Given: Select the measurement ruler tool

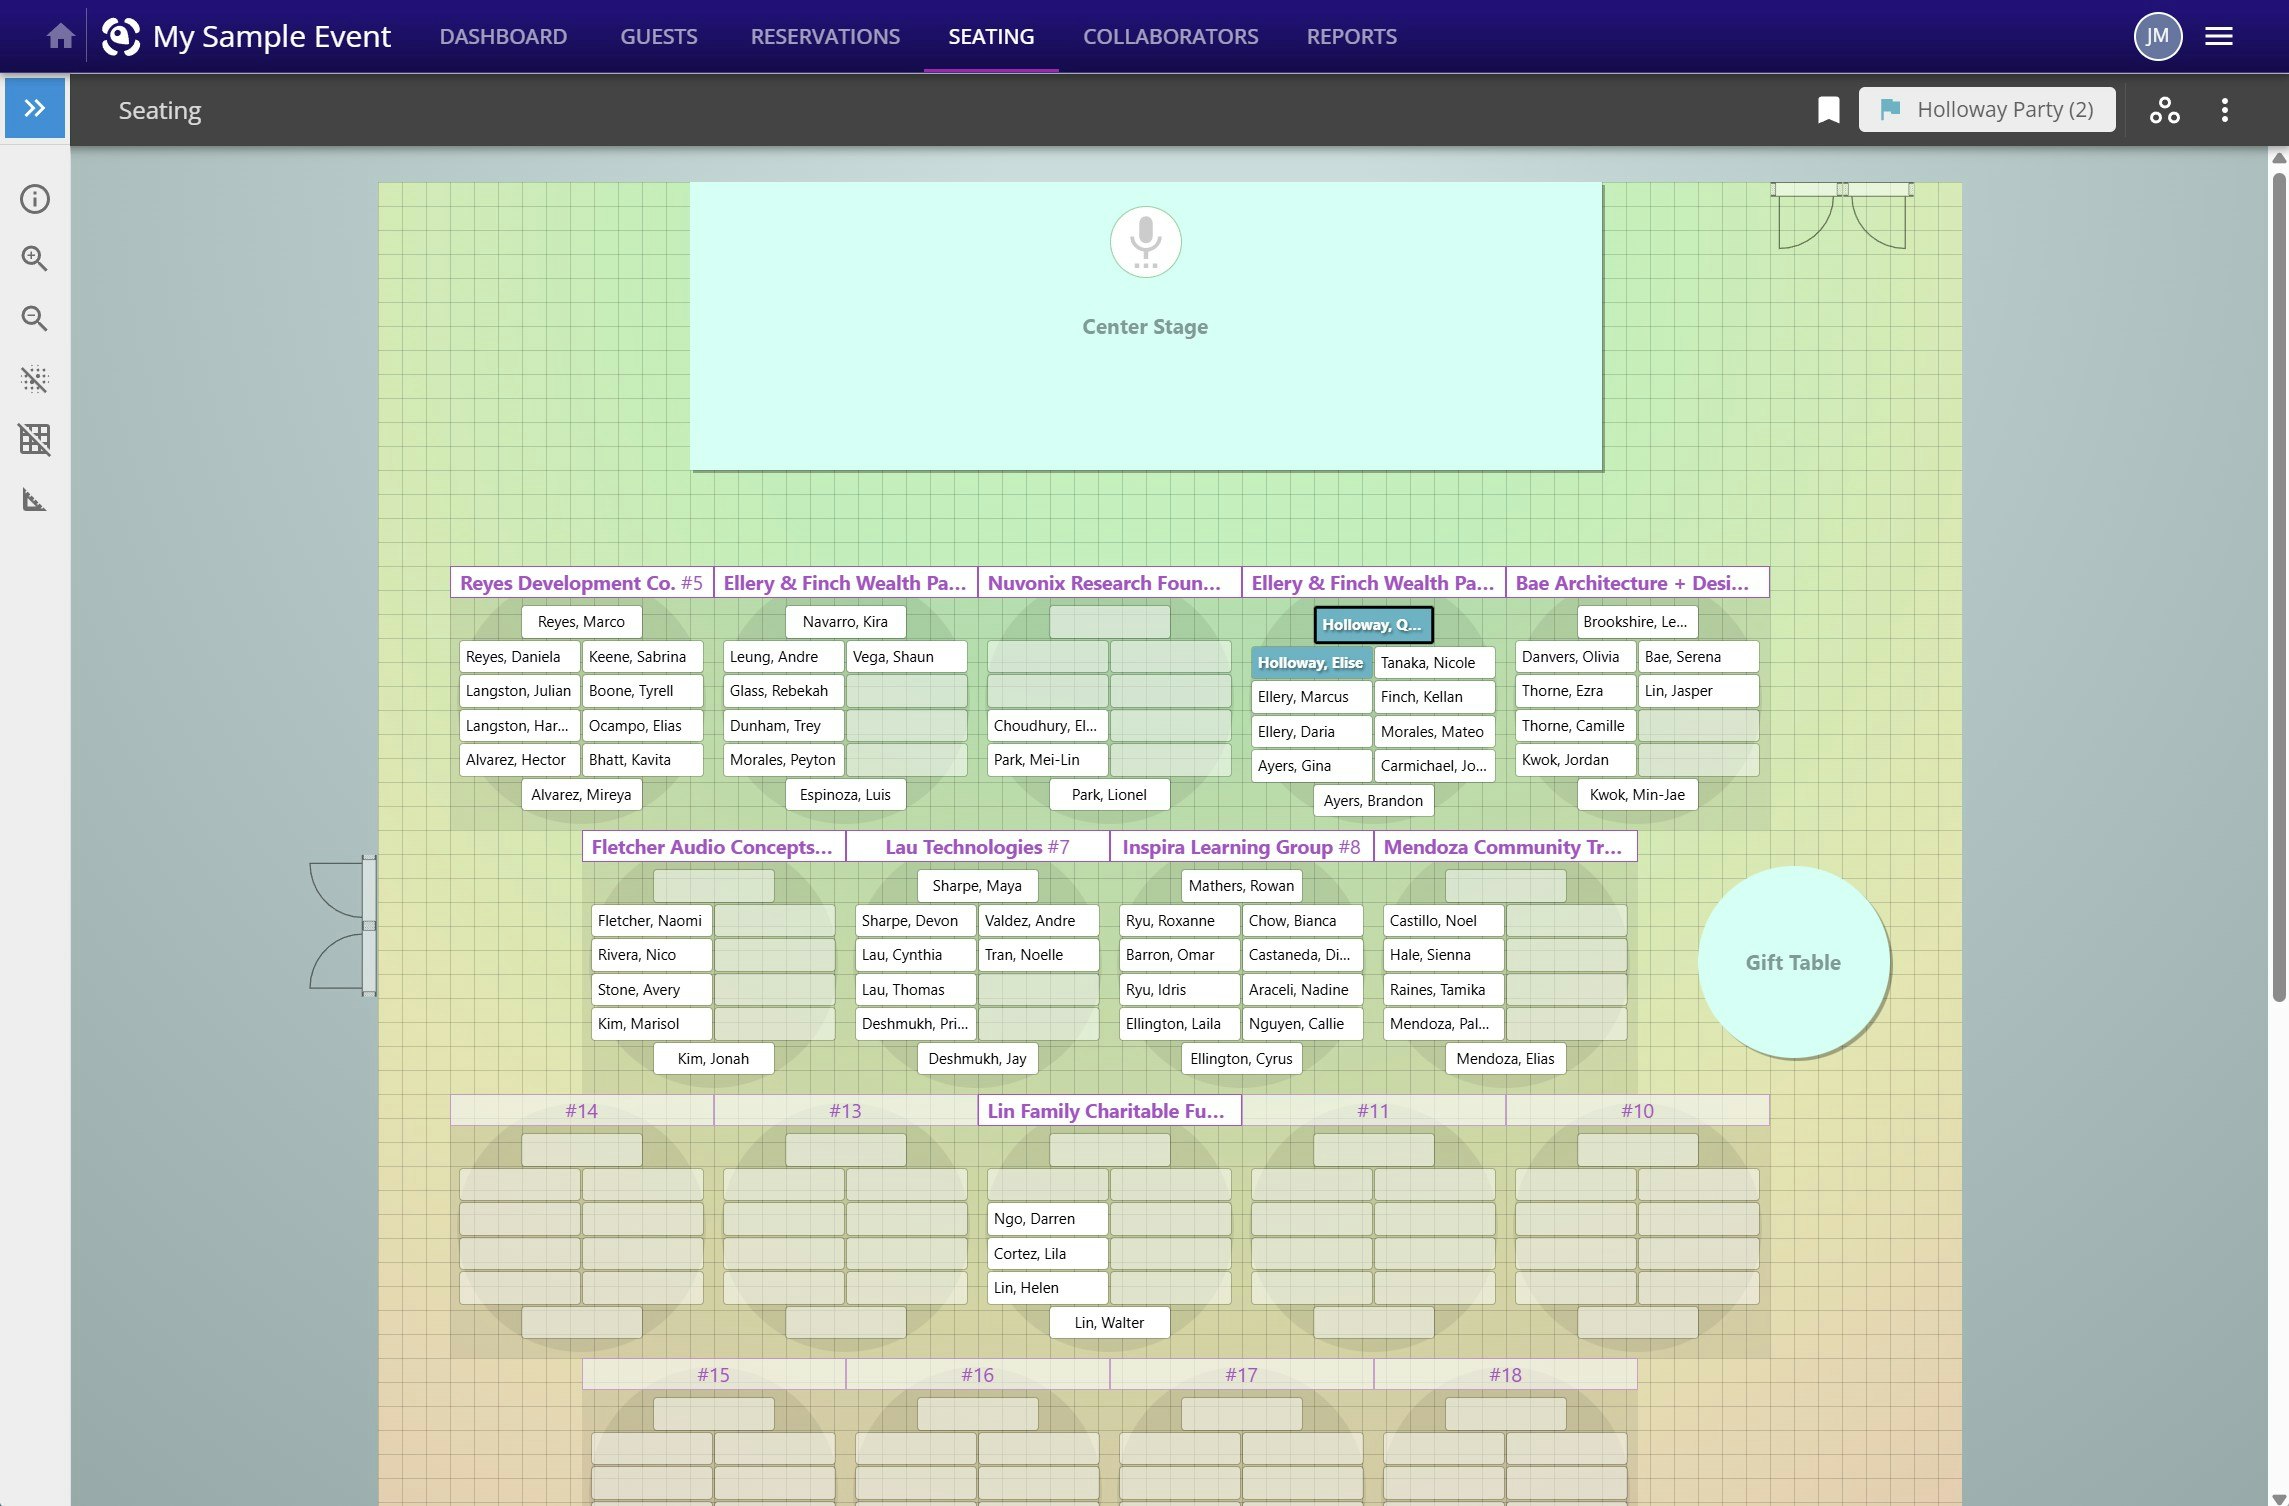Looking at the screenshot, I should tap(35, 500).
